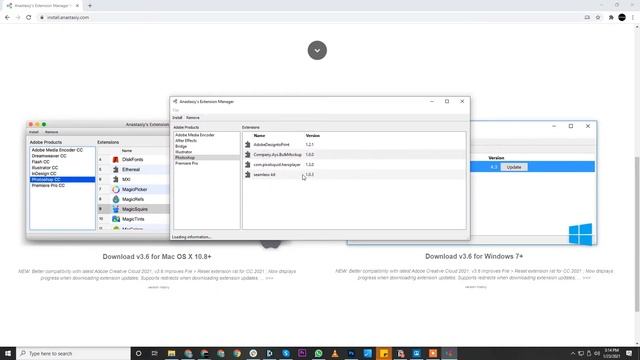
Task: Open the browser Extensions puzzle icon
Action: click(x=611, y=18)
